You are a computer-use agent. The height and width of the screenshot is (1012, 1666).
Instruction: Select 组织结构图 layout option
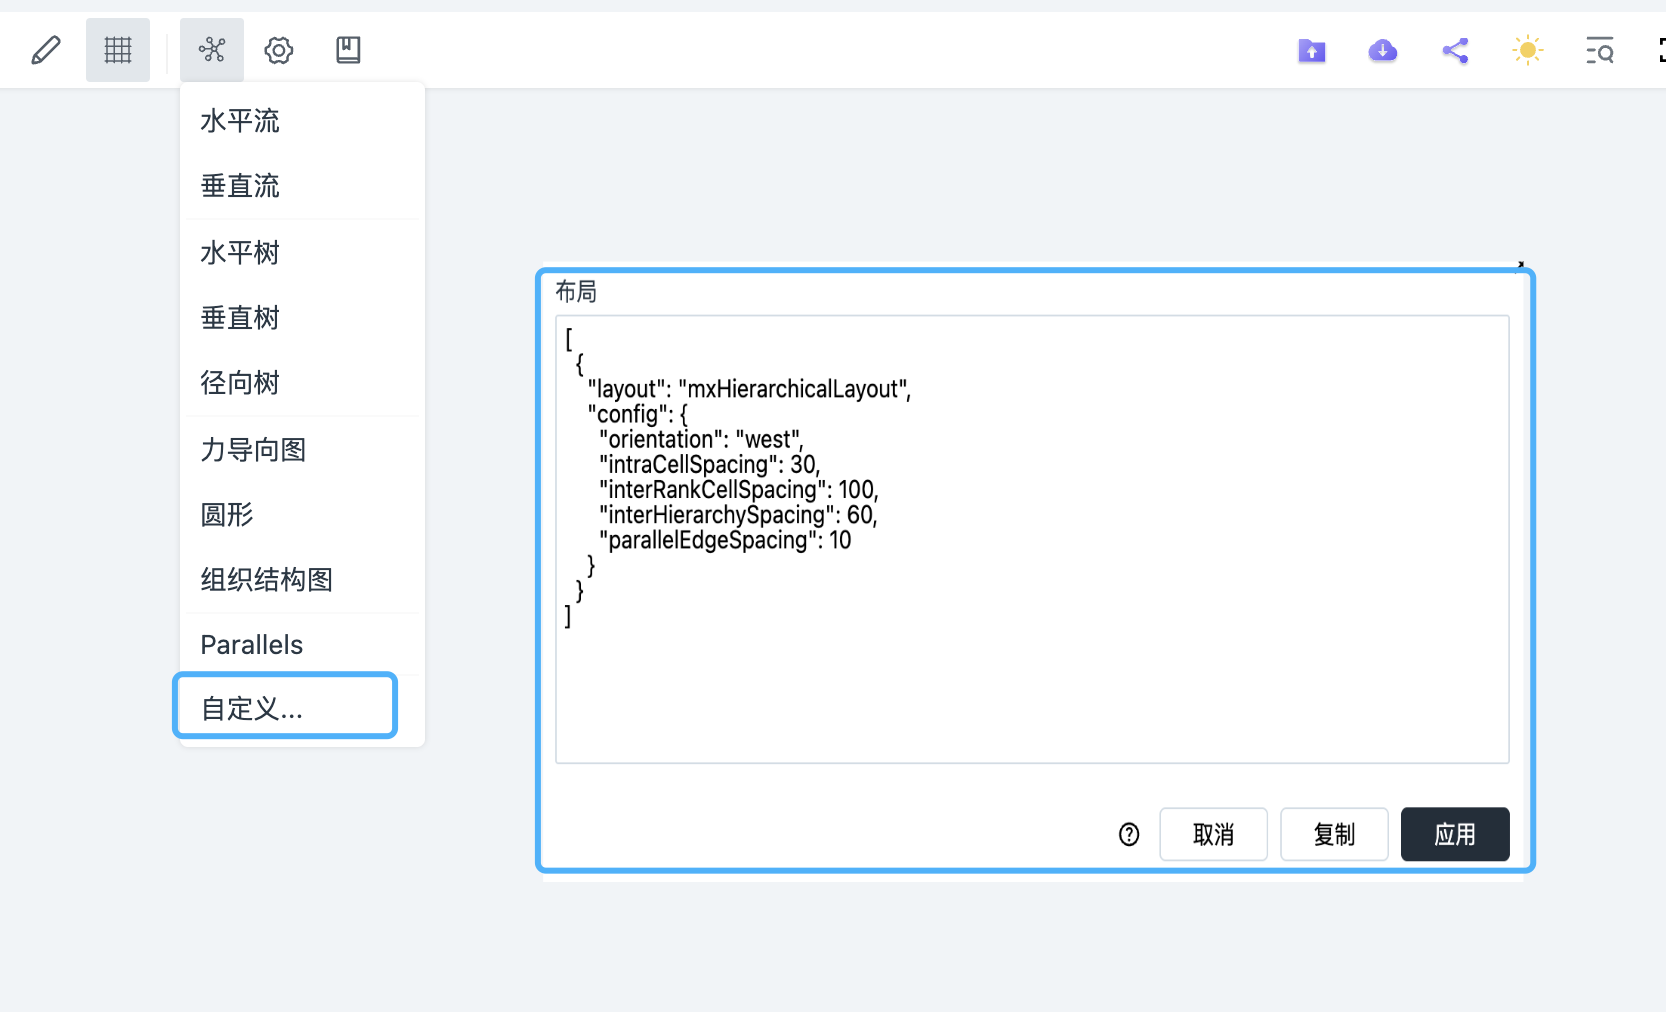click(266, 580)
